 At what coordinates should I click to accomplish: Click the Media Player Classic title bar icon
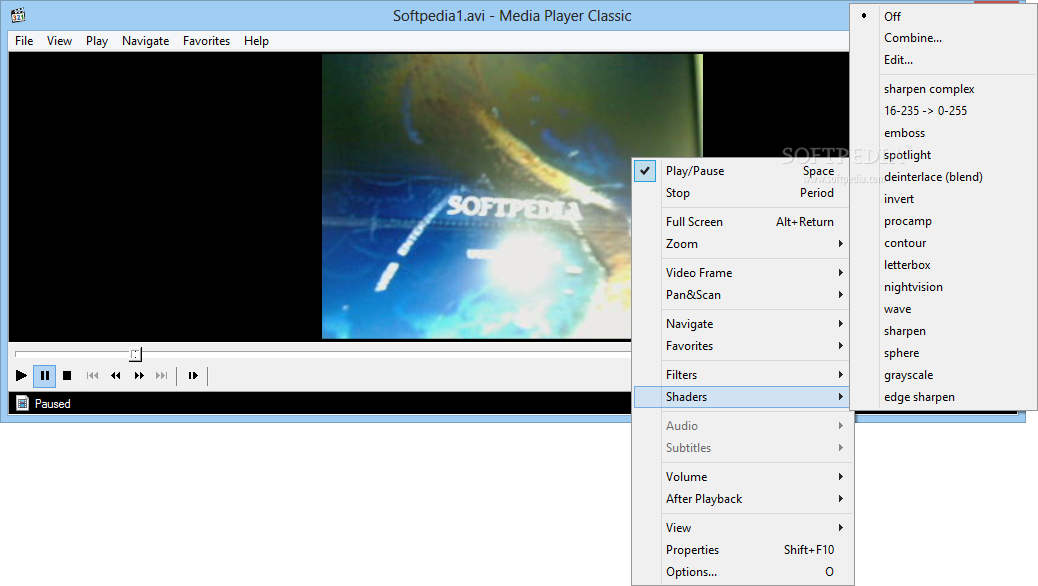click(18, 15)
